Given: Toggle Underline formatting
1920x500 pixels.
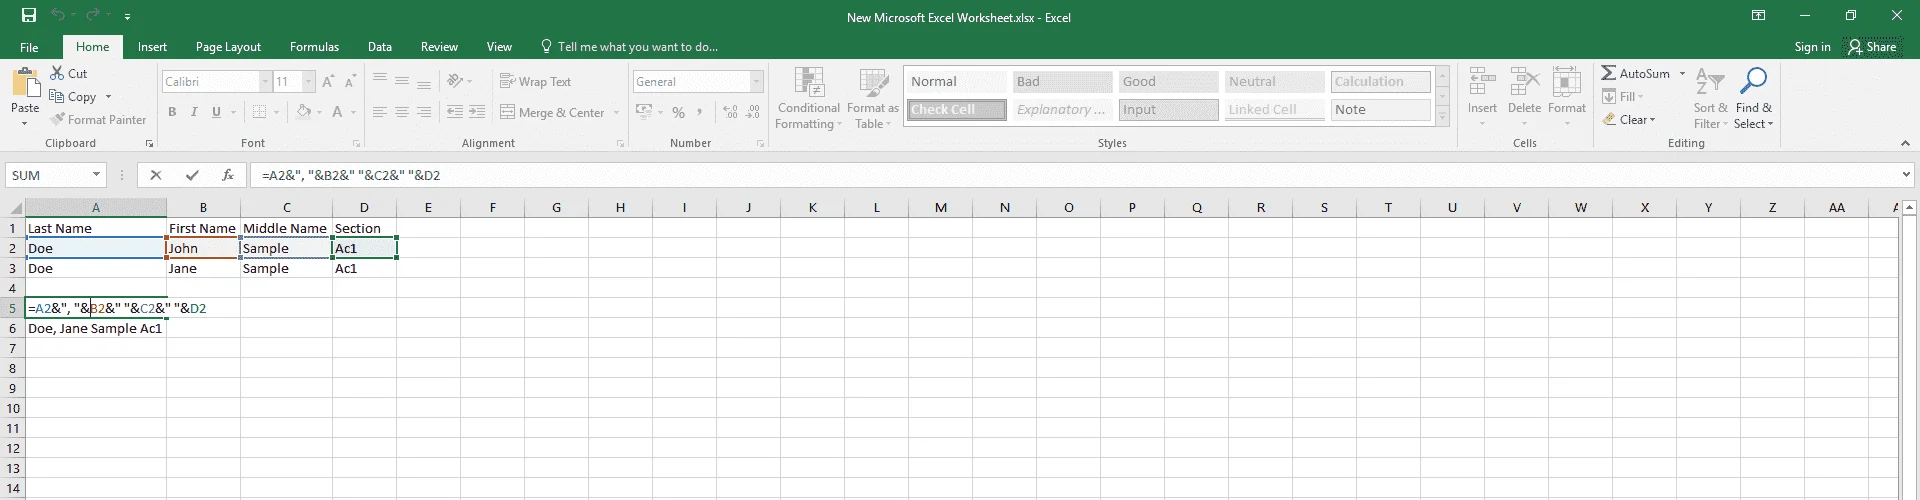Looking at the screenshot, I should pyautogui.click(x=216, y=112).
